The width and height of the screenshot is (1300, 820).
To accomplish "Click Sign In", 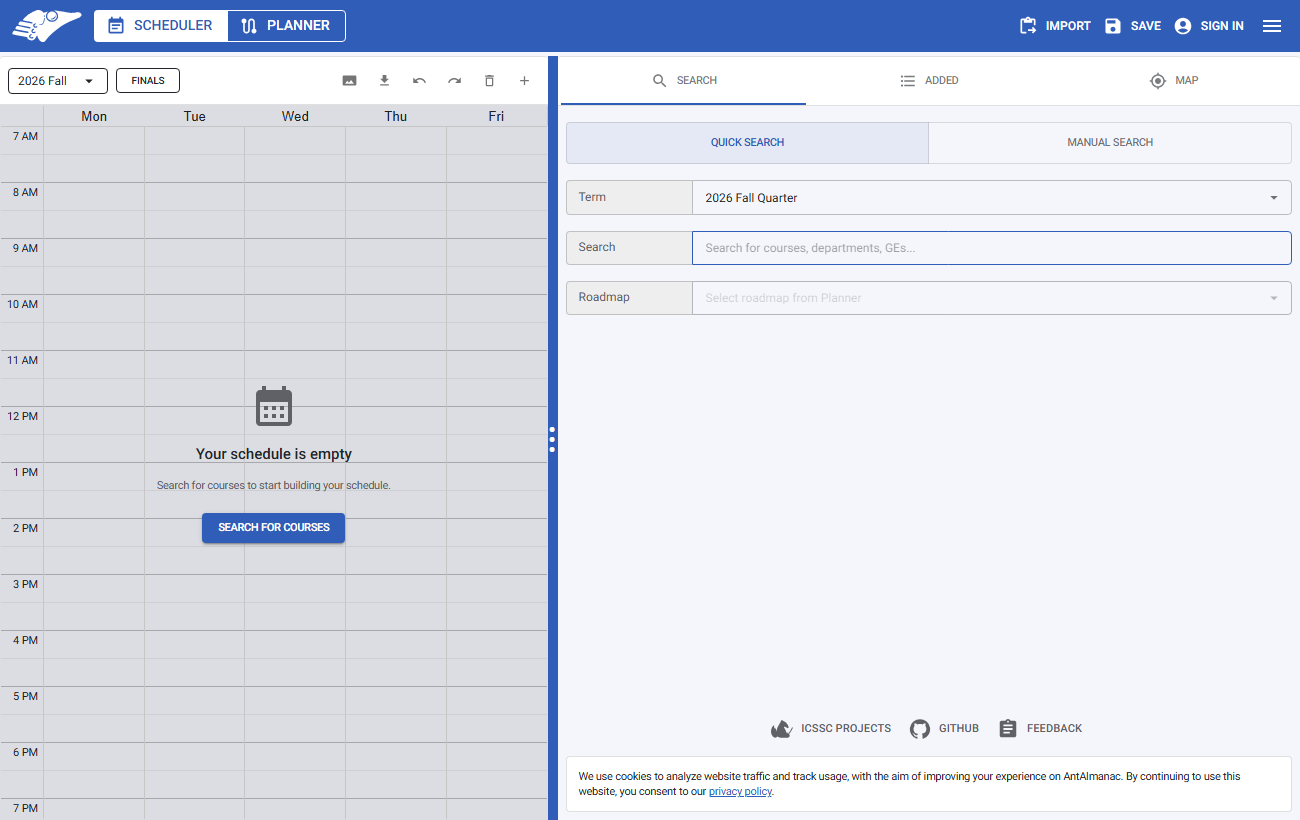I will [x=1209, y=26].
